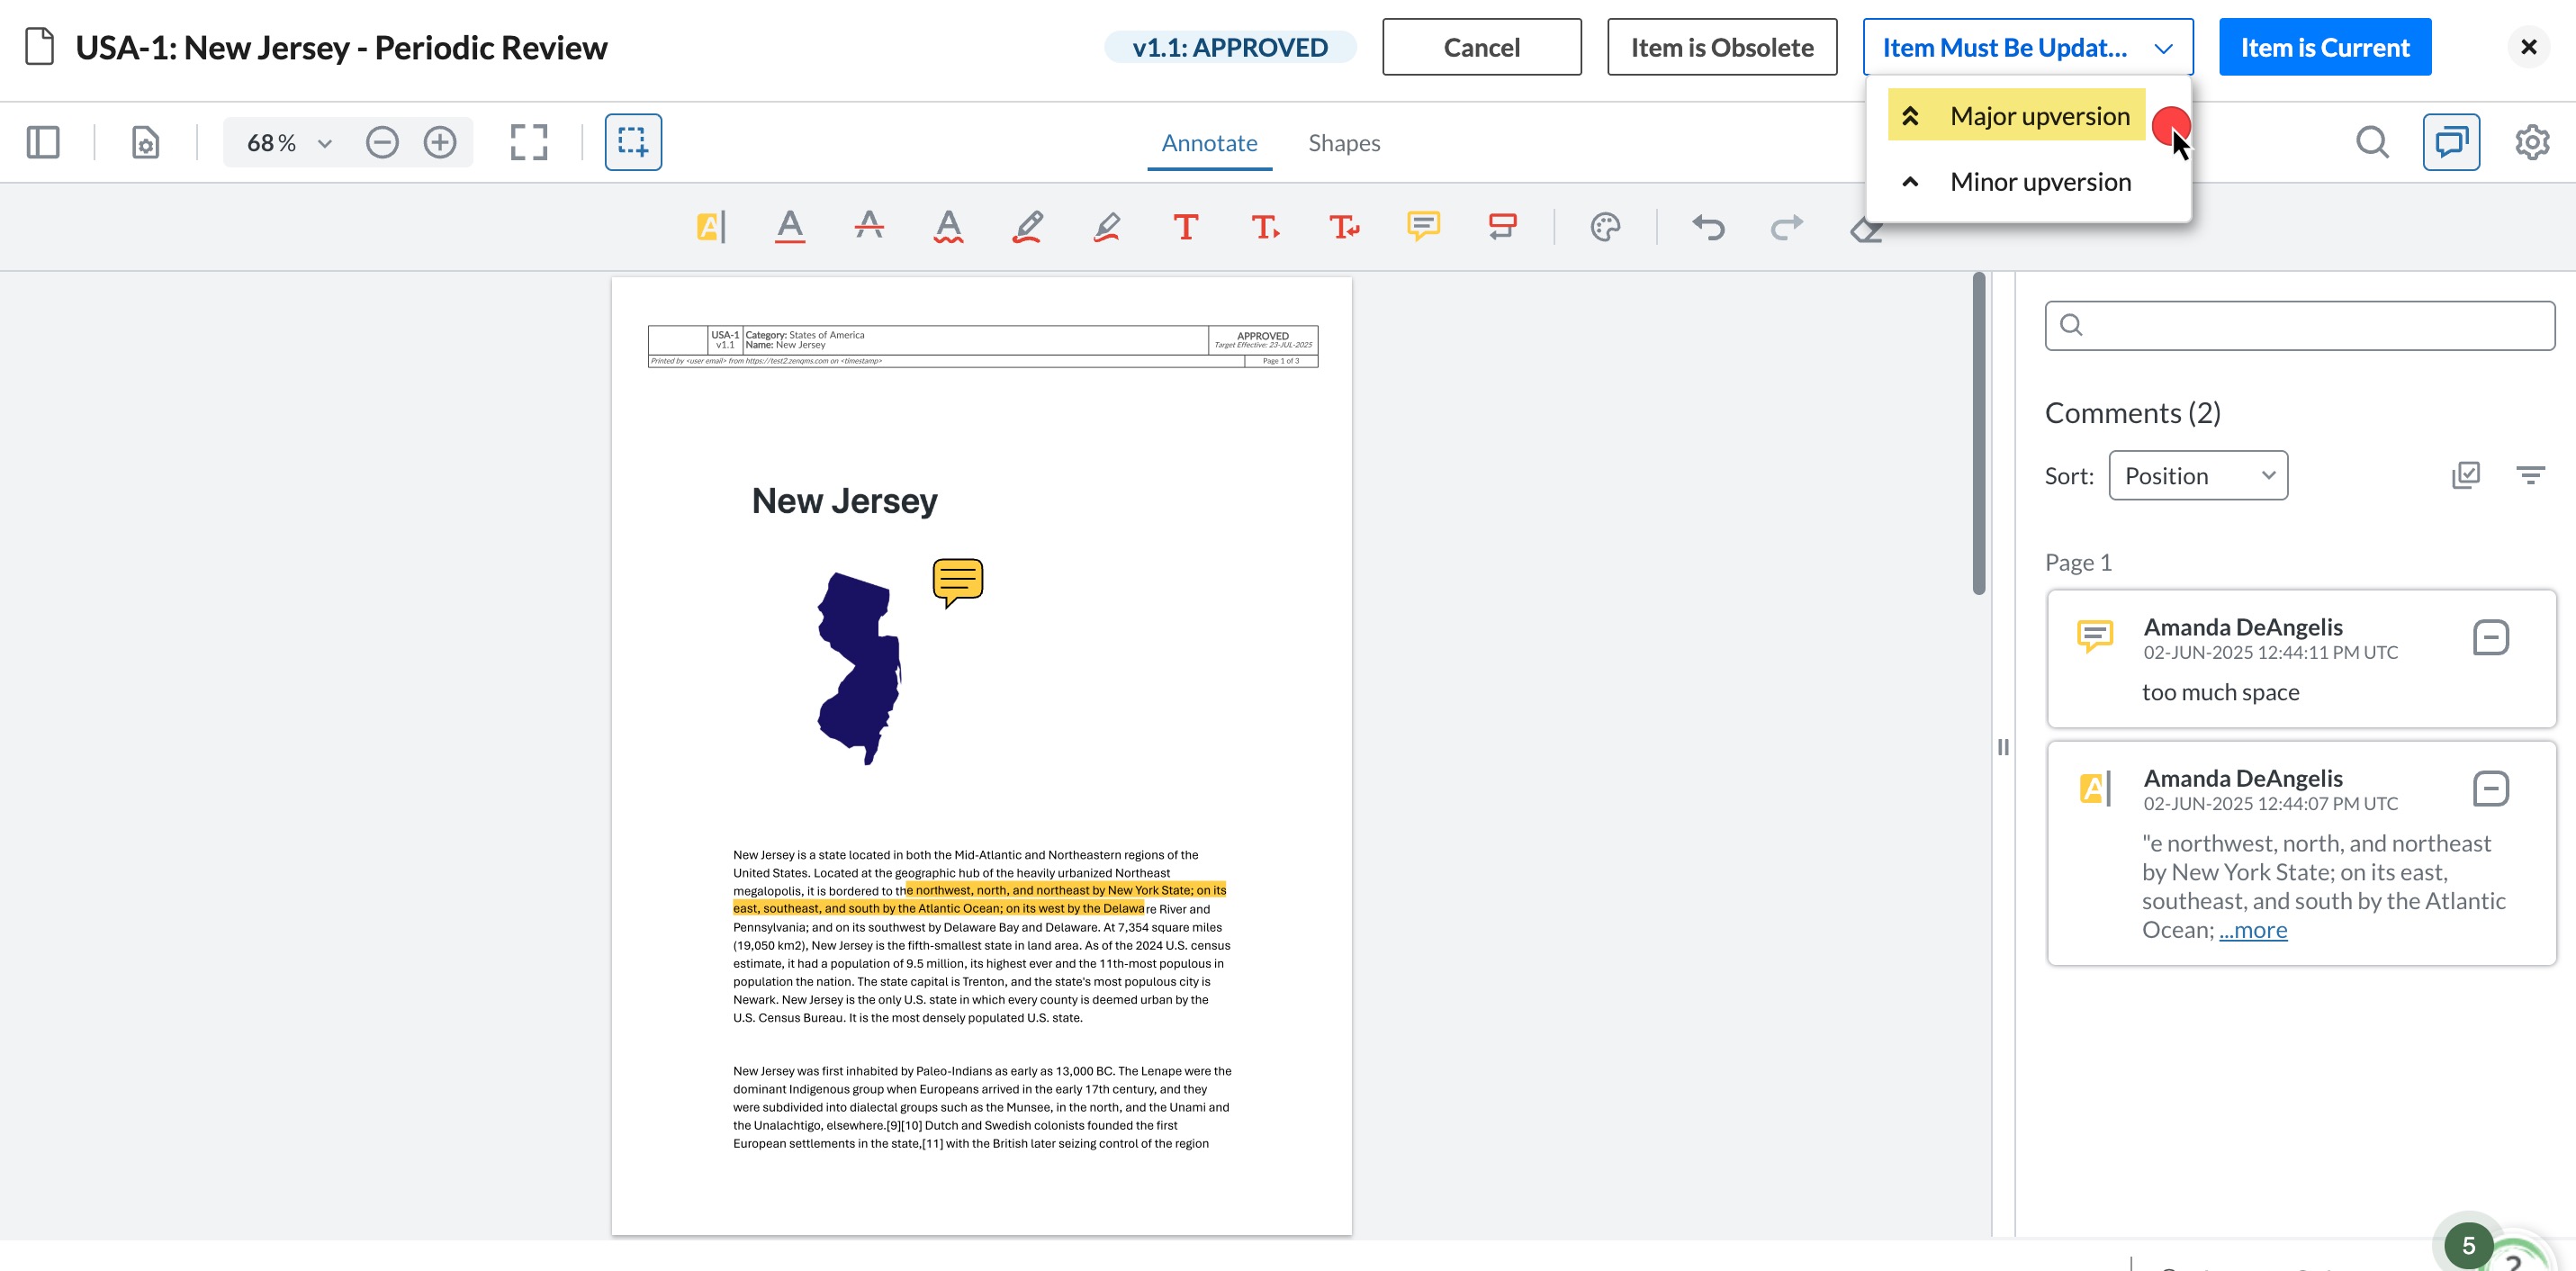Image resolution: width=2576 pixels, height=1271 pixels.
Task: Zoom out with the minus icon
Action: coord(382,142)
